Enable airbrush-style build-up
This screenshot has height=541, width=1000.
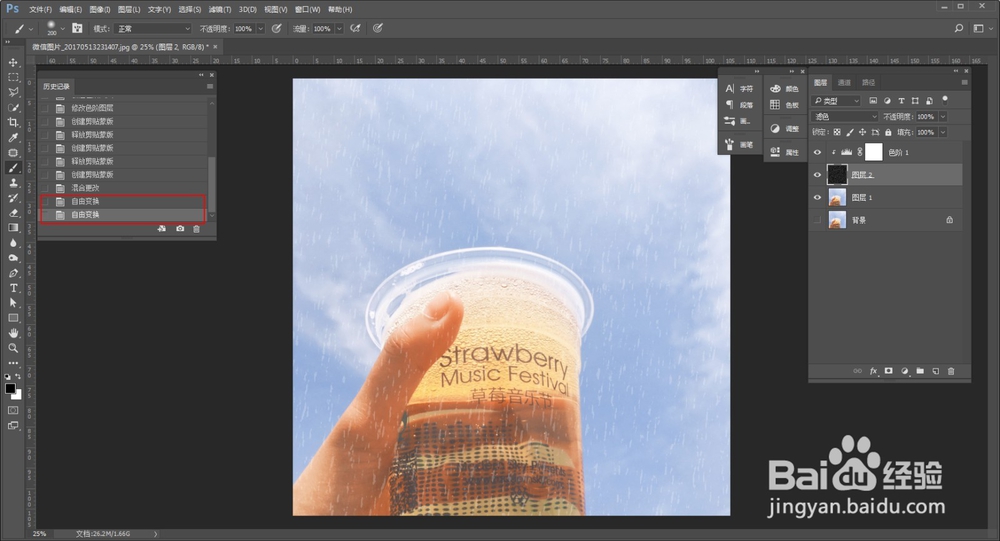tap(355, 28)
